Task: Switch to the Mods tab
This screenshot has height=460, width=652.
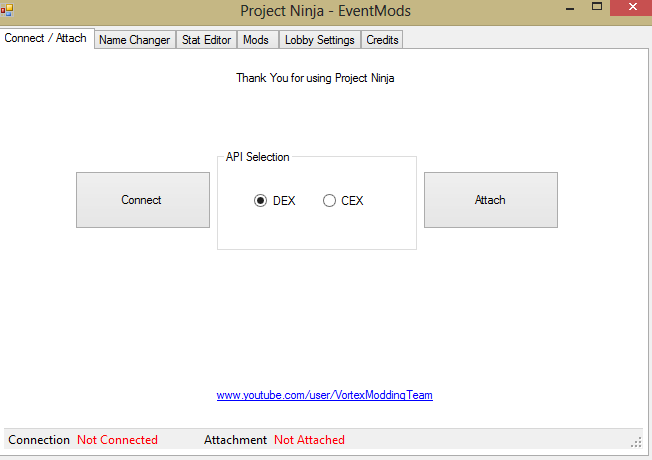Action: [x=257, y=40]
